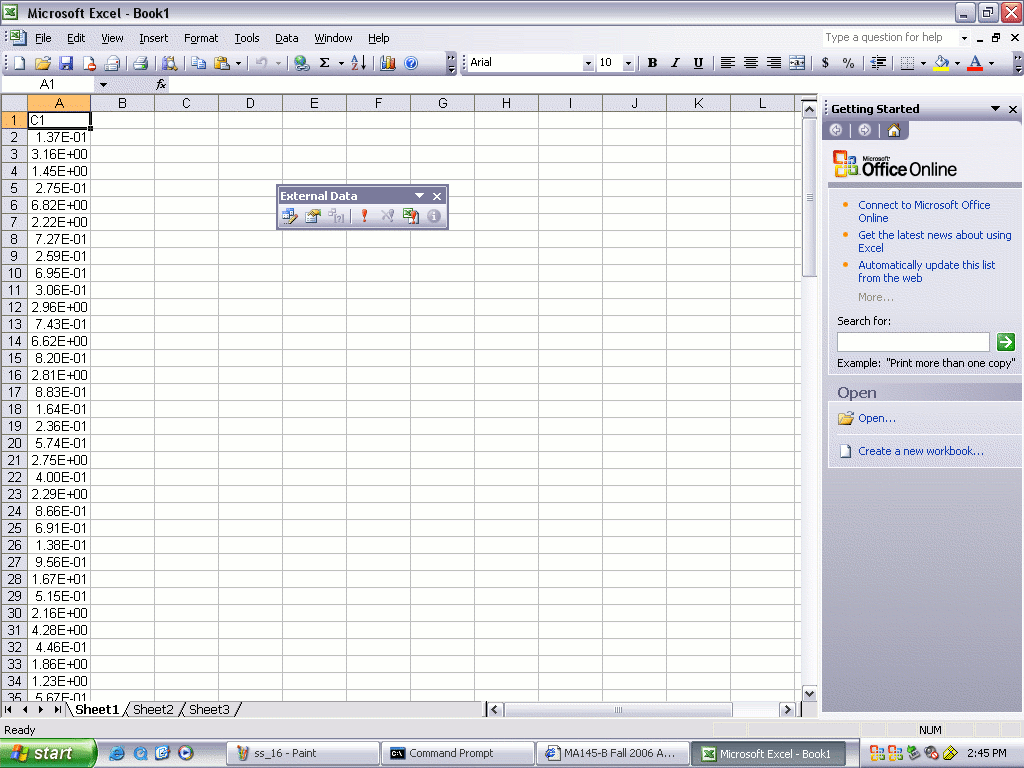The width and height of the screenshot is (1024, 768).
Task: Click the Merge and Center icon
Action: pos(797,63)
